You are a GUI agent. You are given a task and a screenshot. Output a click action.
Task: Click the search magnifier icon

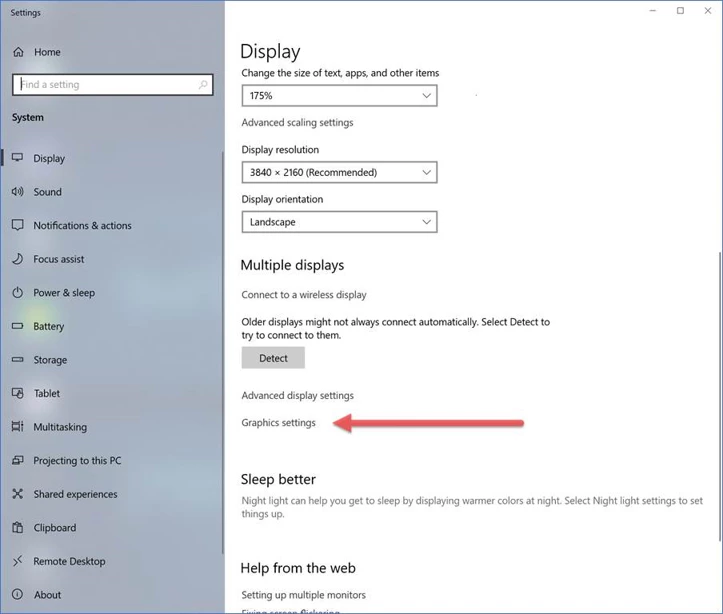click(x=203, y=84)
